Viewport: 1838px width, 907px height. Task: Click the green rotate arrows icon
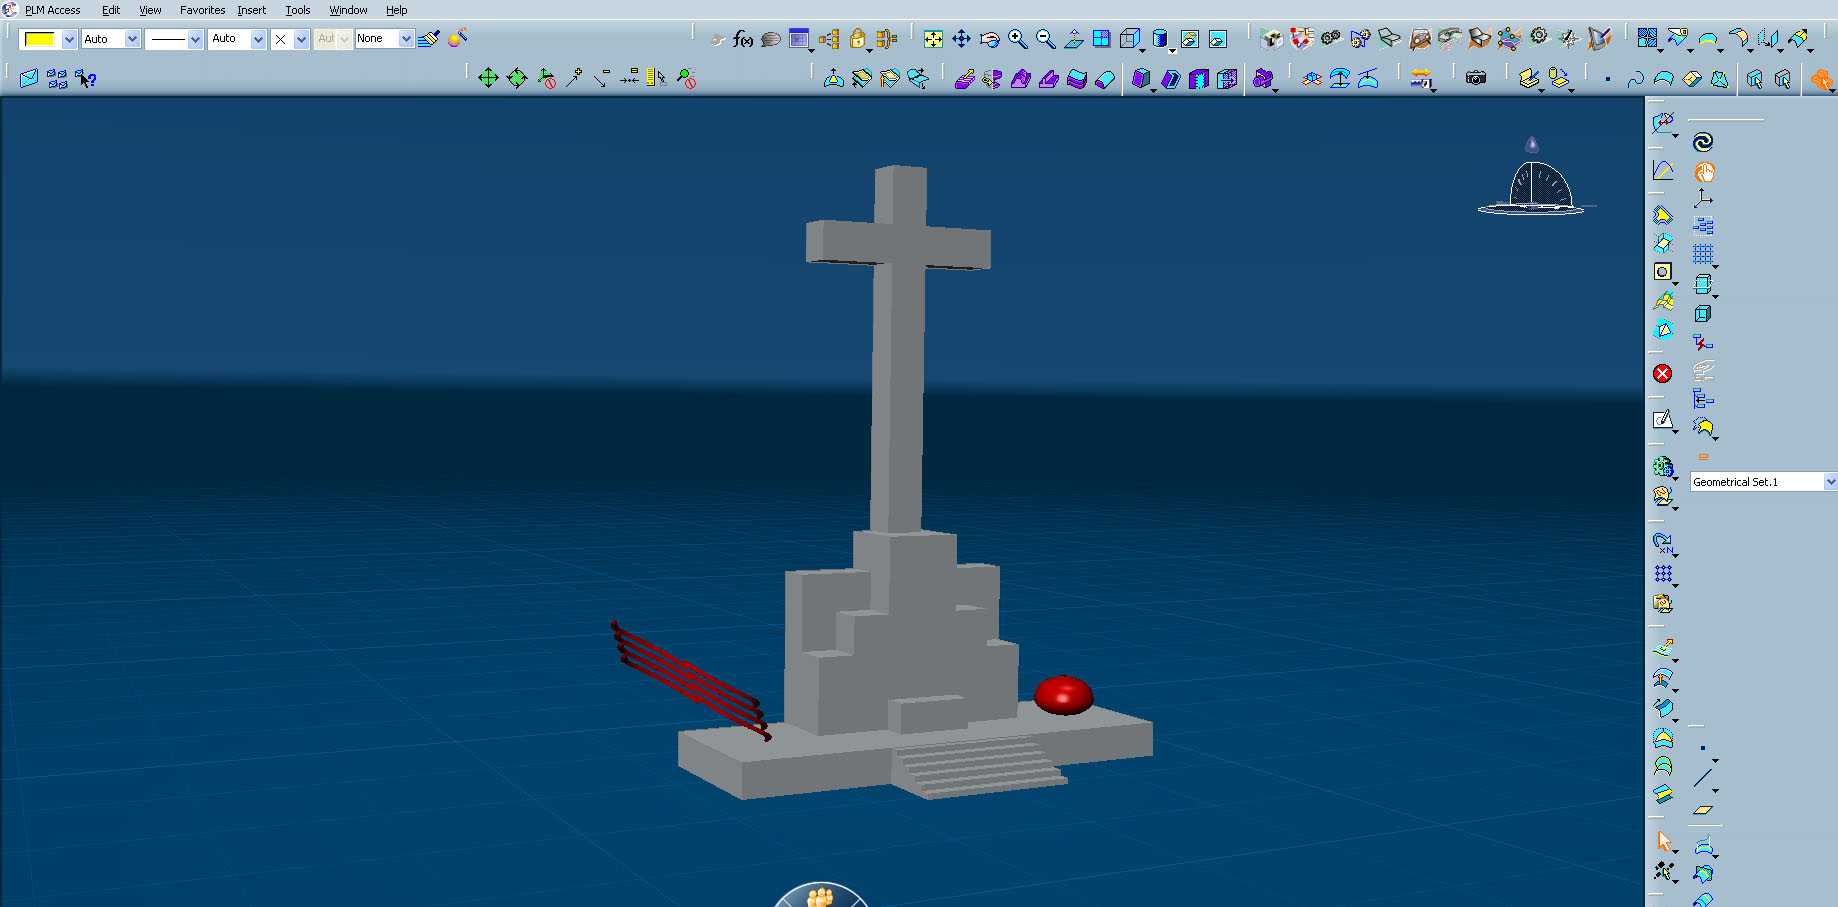[517, 78]
